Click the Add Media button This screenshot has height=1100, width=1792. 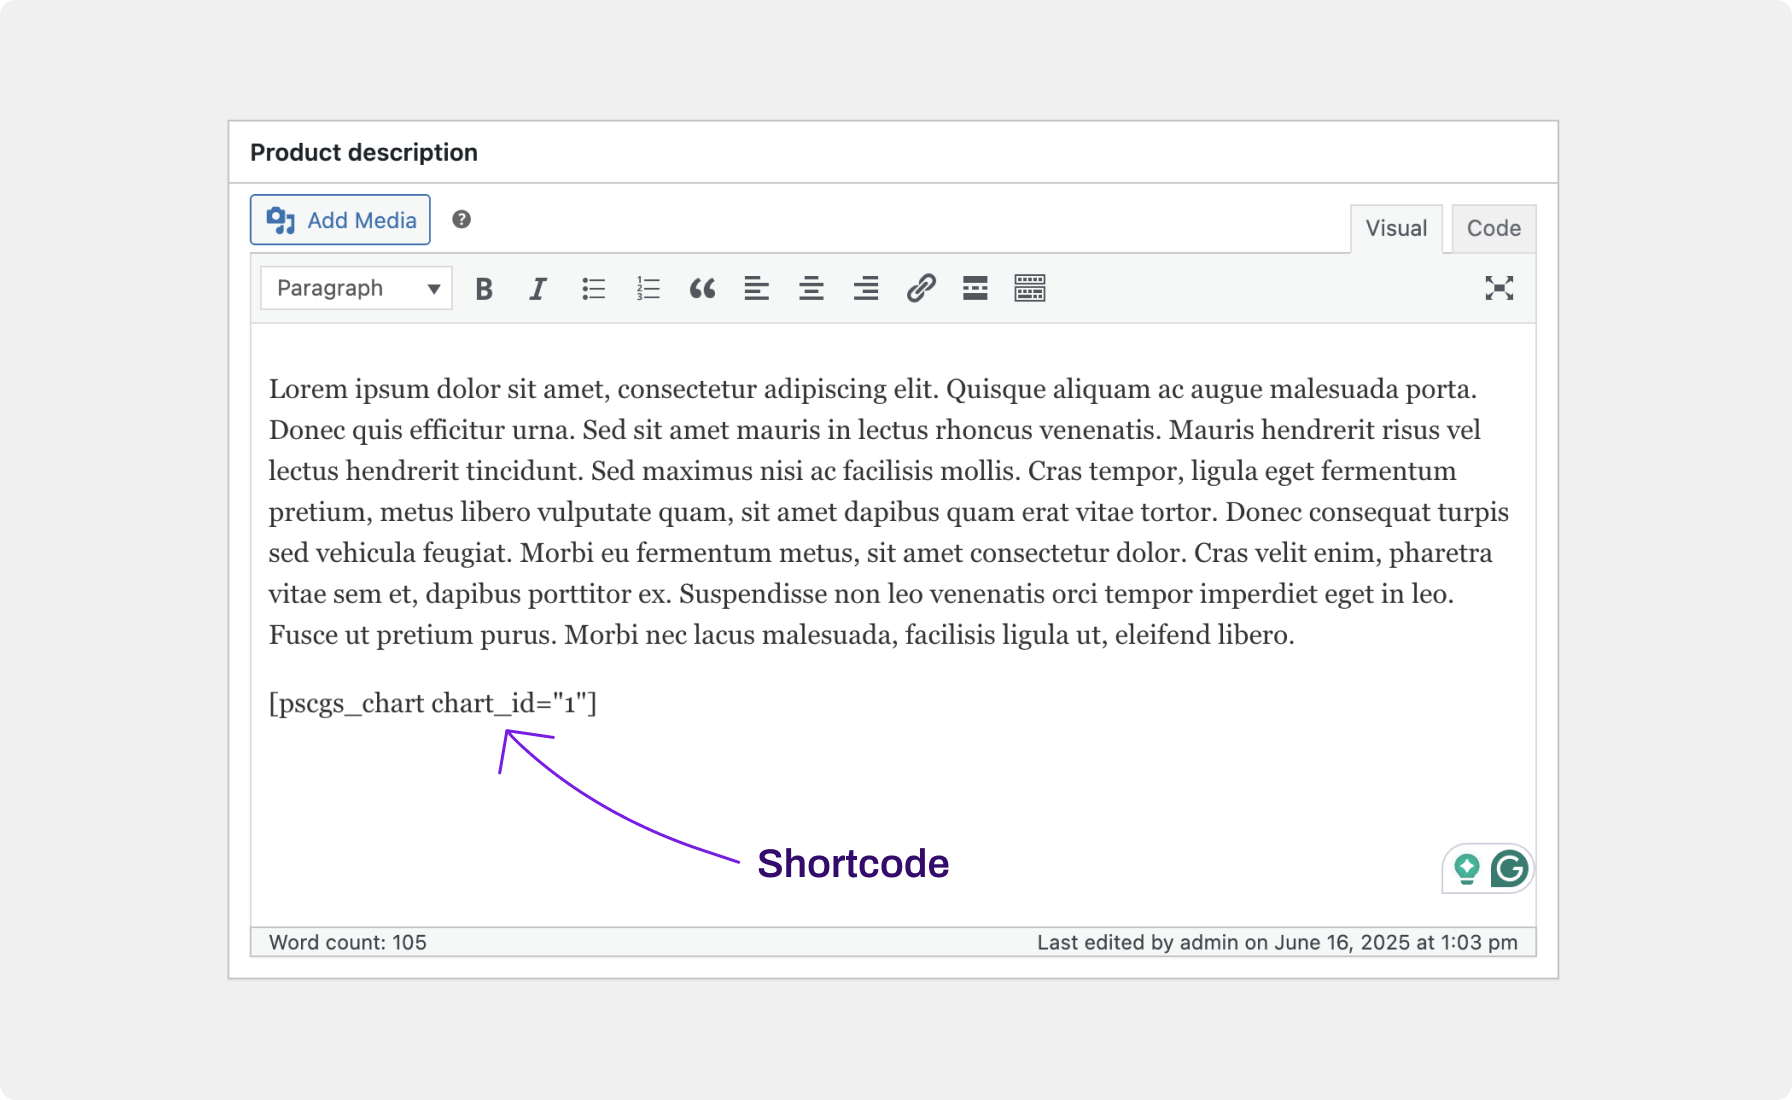[x=339, y=219]
